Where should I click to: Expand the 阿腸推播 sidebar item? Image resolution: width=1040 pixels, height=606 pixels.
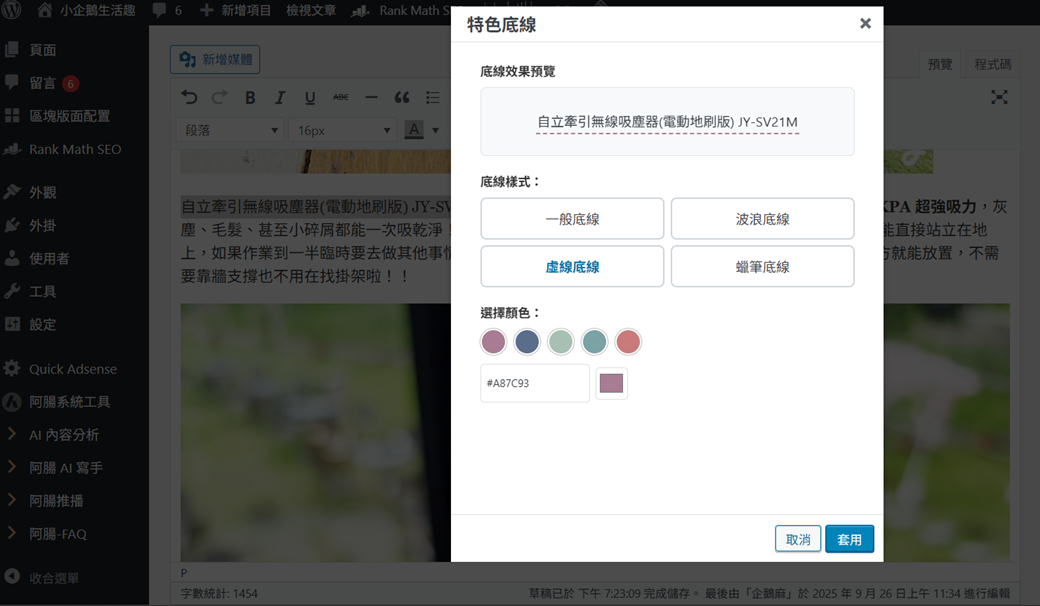[x=56, y=501]
